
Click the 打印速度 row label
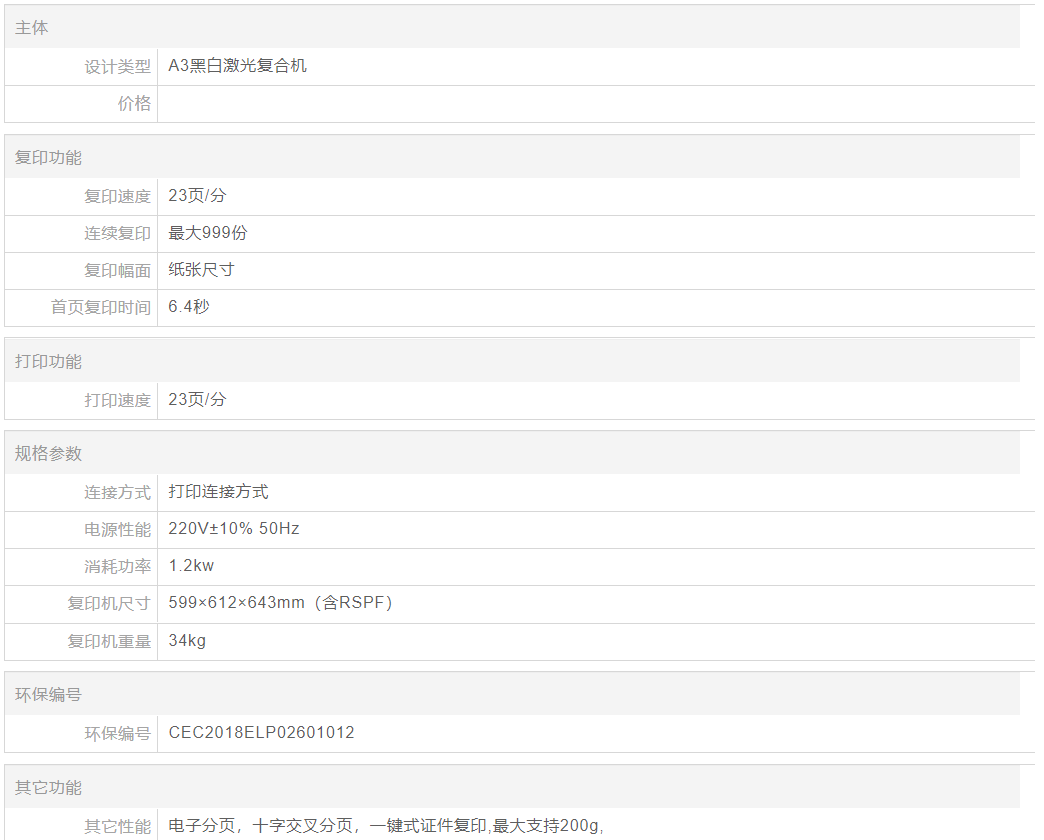pyautogui.click(x=117, y=400)
